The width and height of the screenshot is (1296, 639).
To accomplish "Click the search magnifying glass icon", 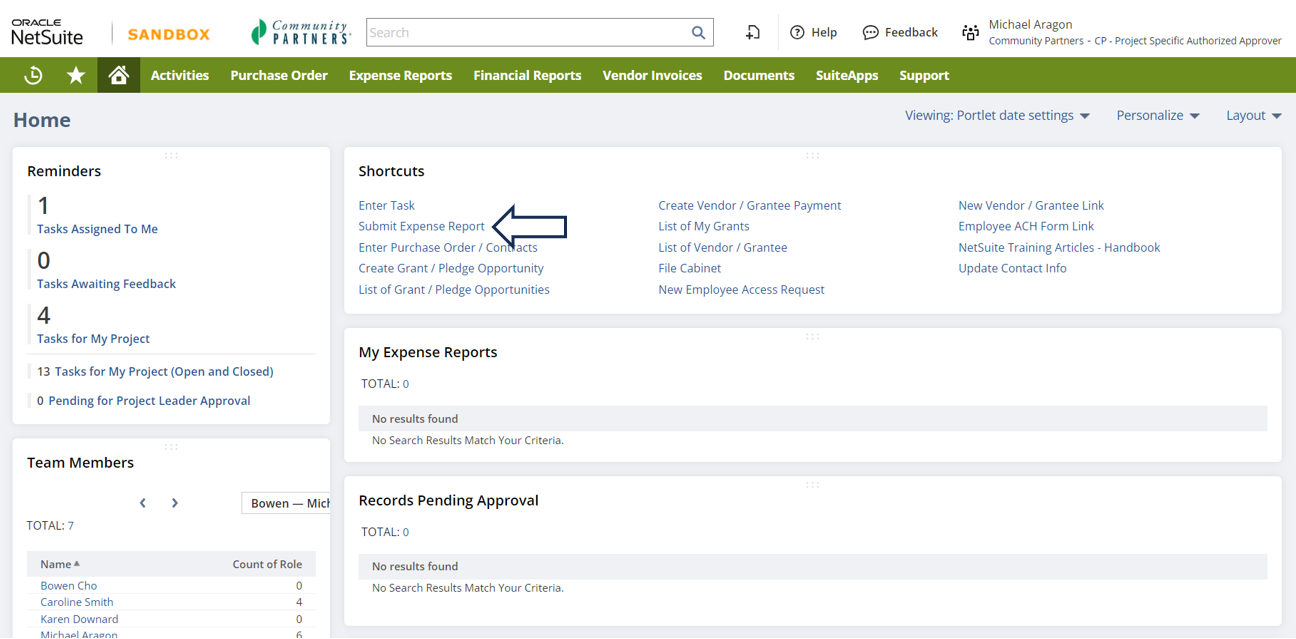I will click(x=698, y=33).
